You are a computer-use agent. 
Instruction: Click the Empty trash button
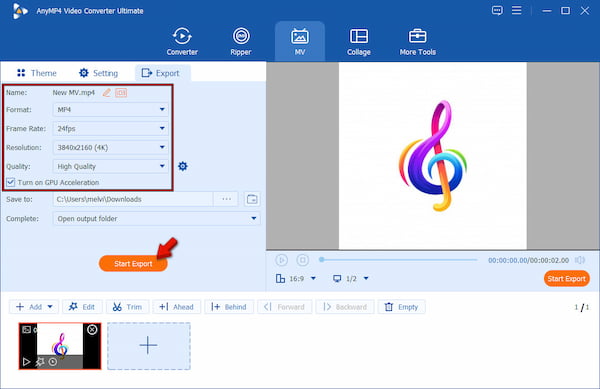point(401,307)
